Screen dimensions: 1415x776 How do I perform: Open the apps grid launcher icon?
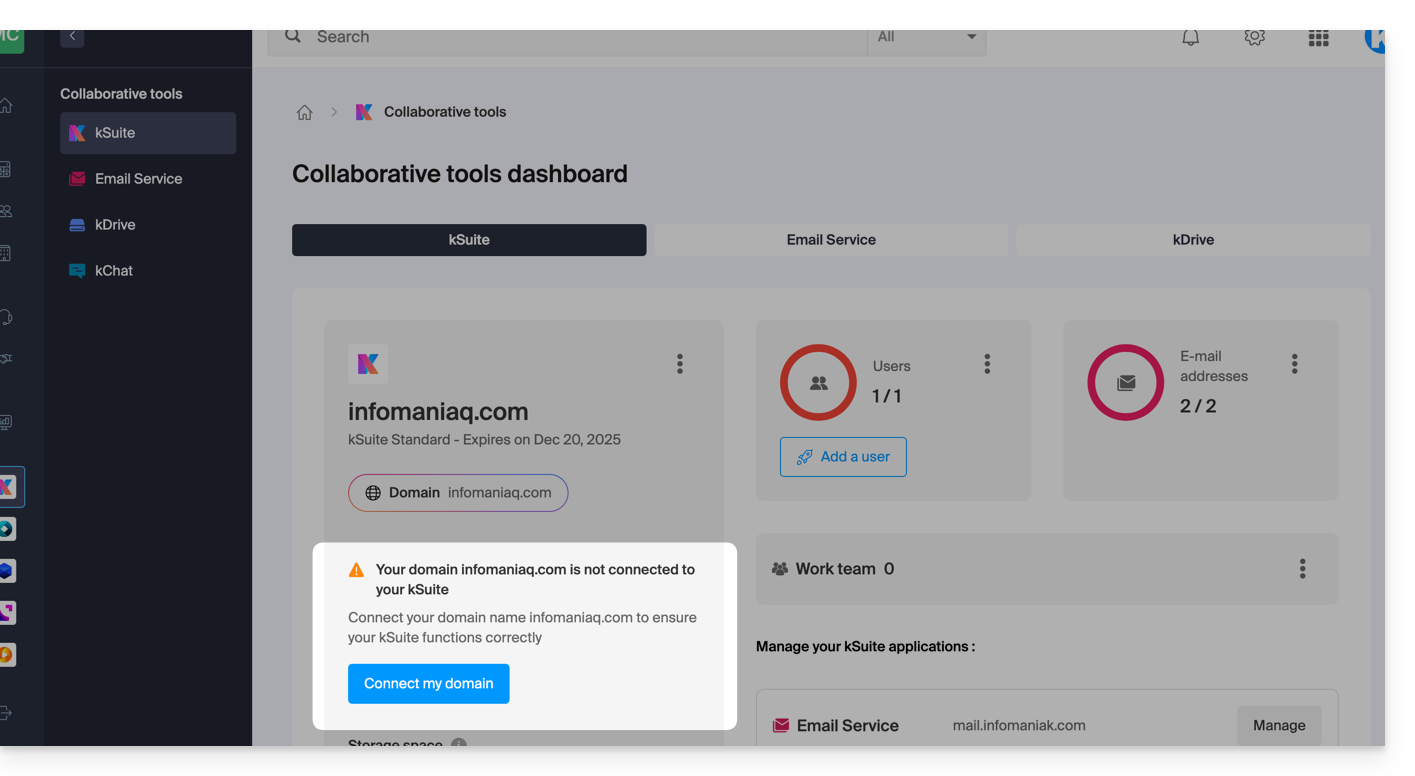click(x=1318, y=38)
